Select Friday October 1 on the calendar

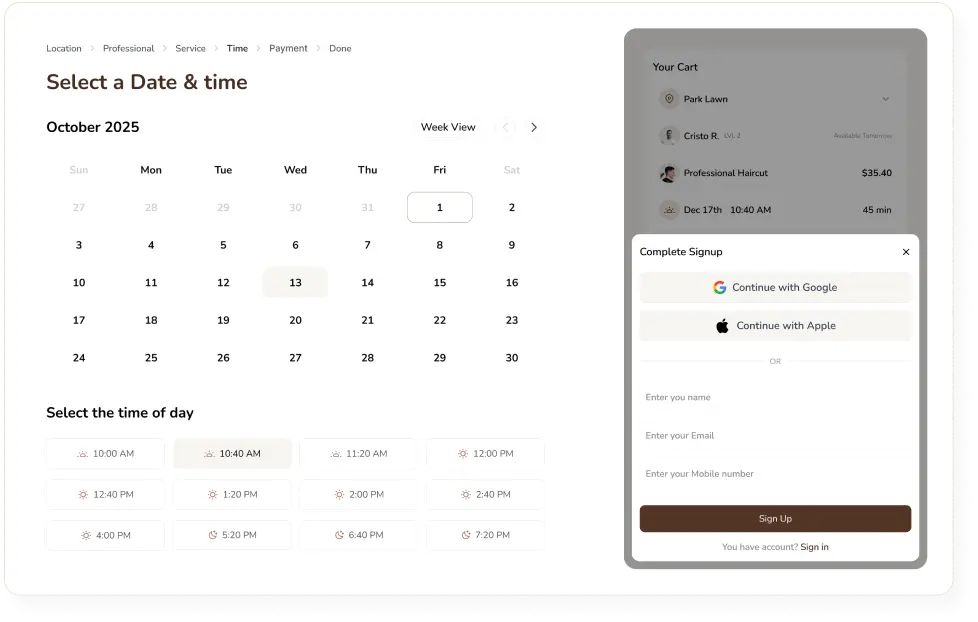(x=439, y=207)
